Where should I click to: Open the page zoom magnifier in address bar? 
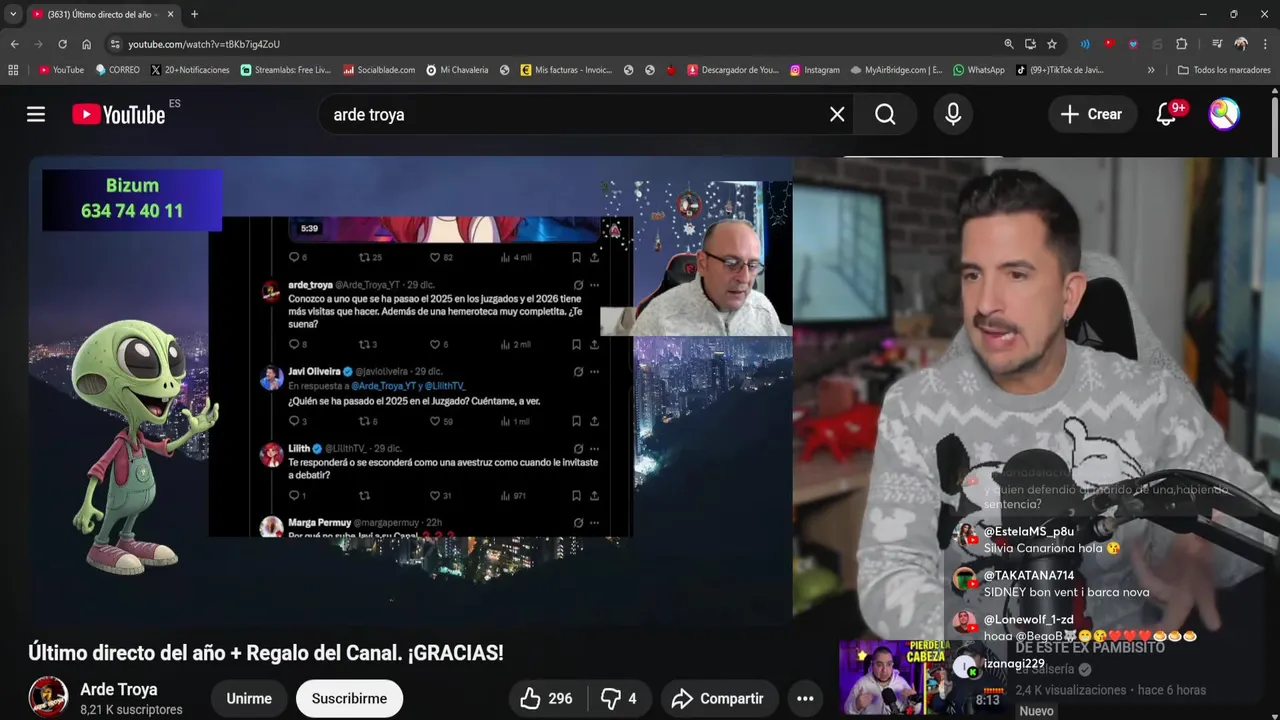(1009, 44)
